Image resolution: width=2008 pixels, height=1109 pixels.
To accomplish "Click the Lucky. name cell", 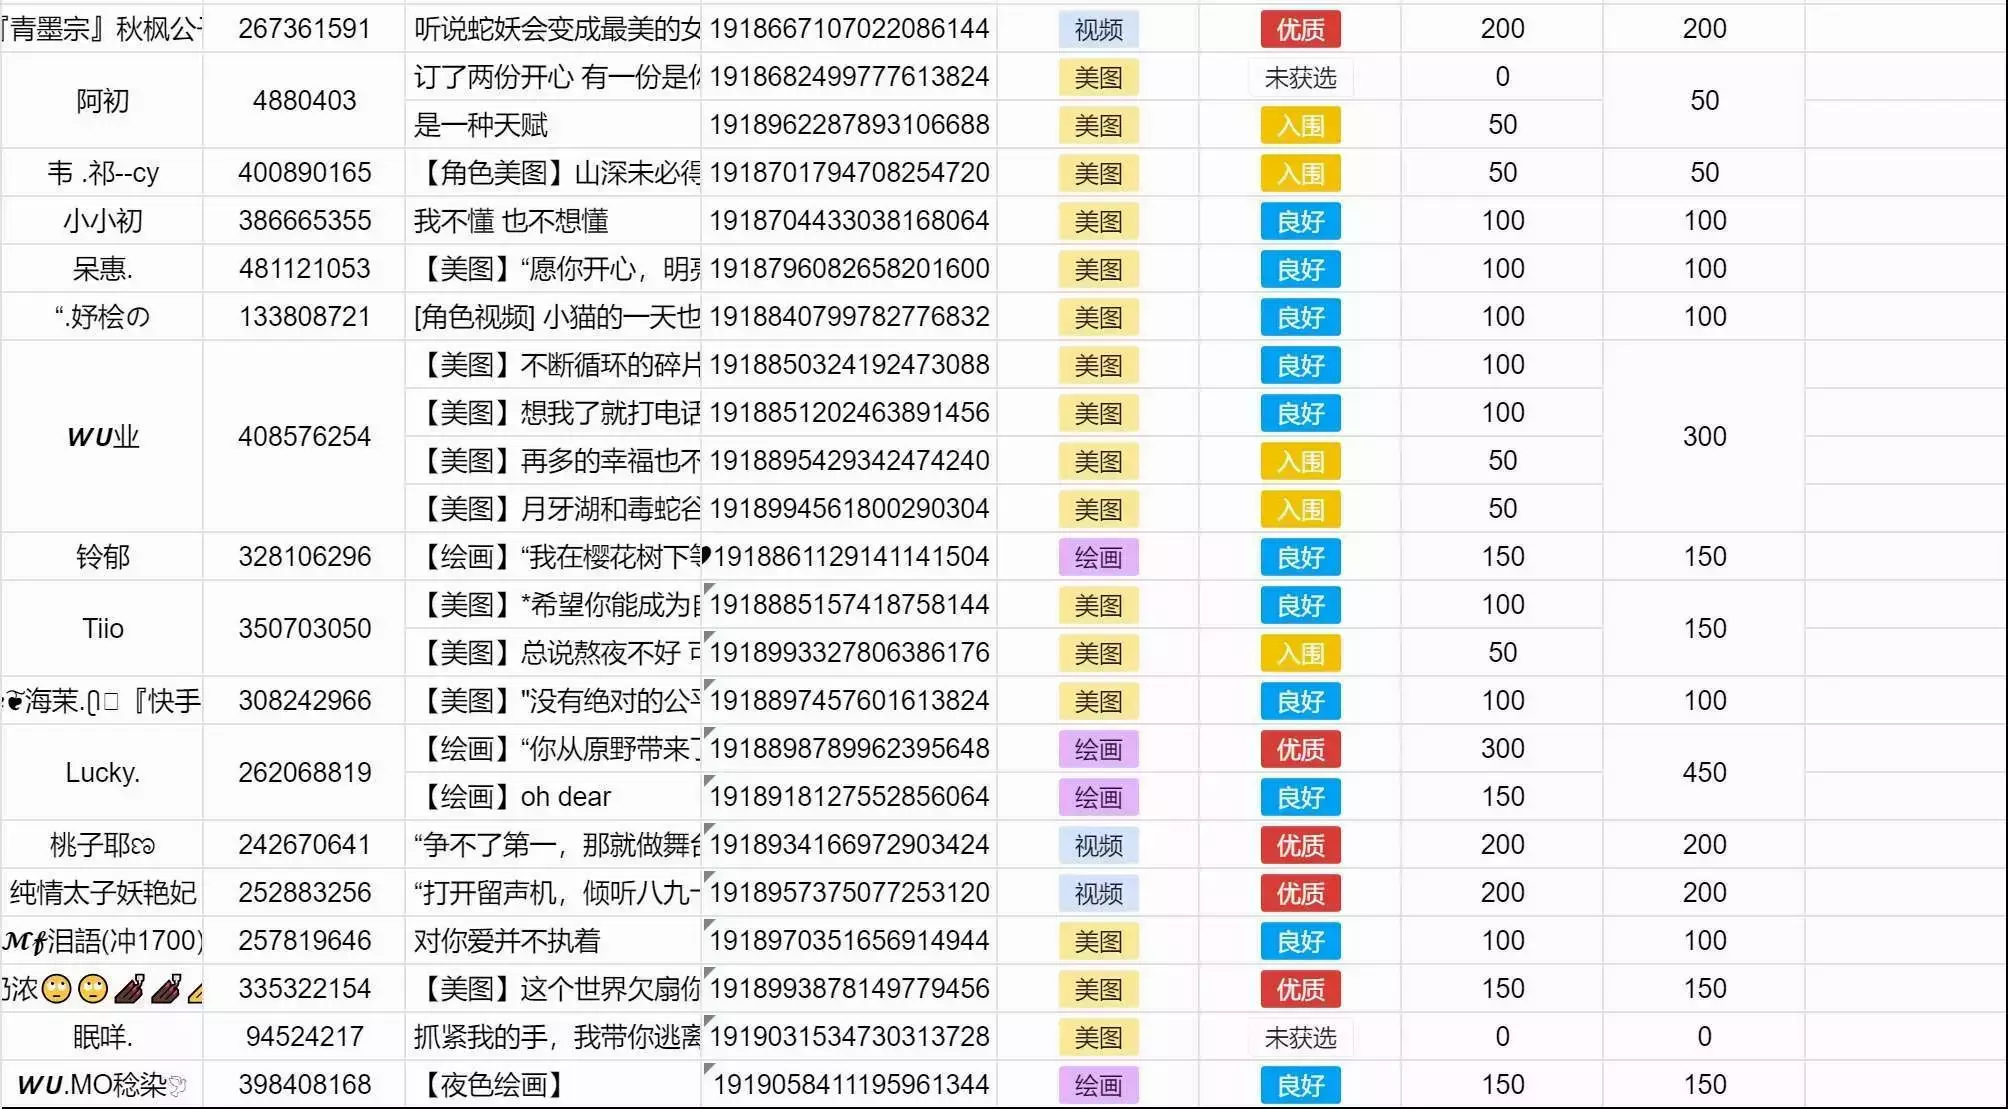I will (102, 773).
